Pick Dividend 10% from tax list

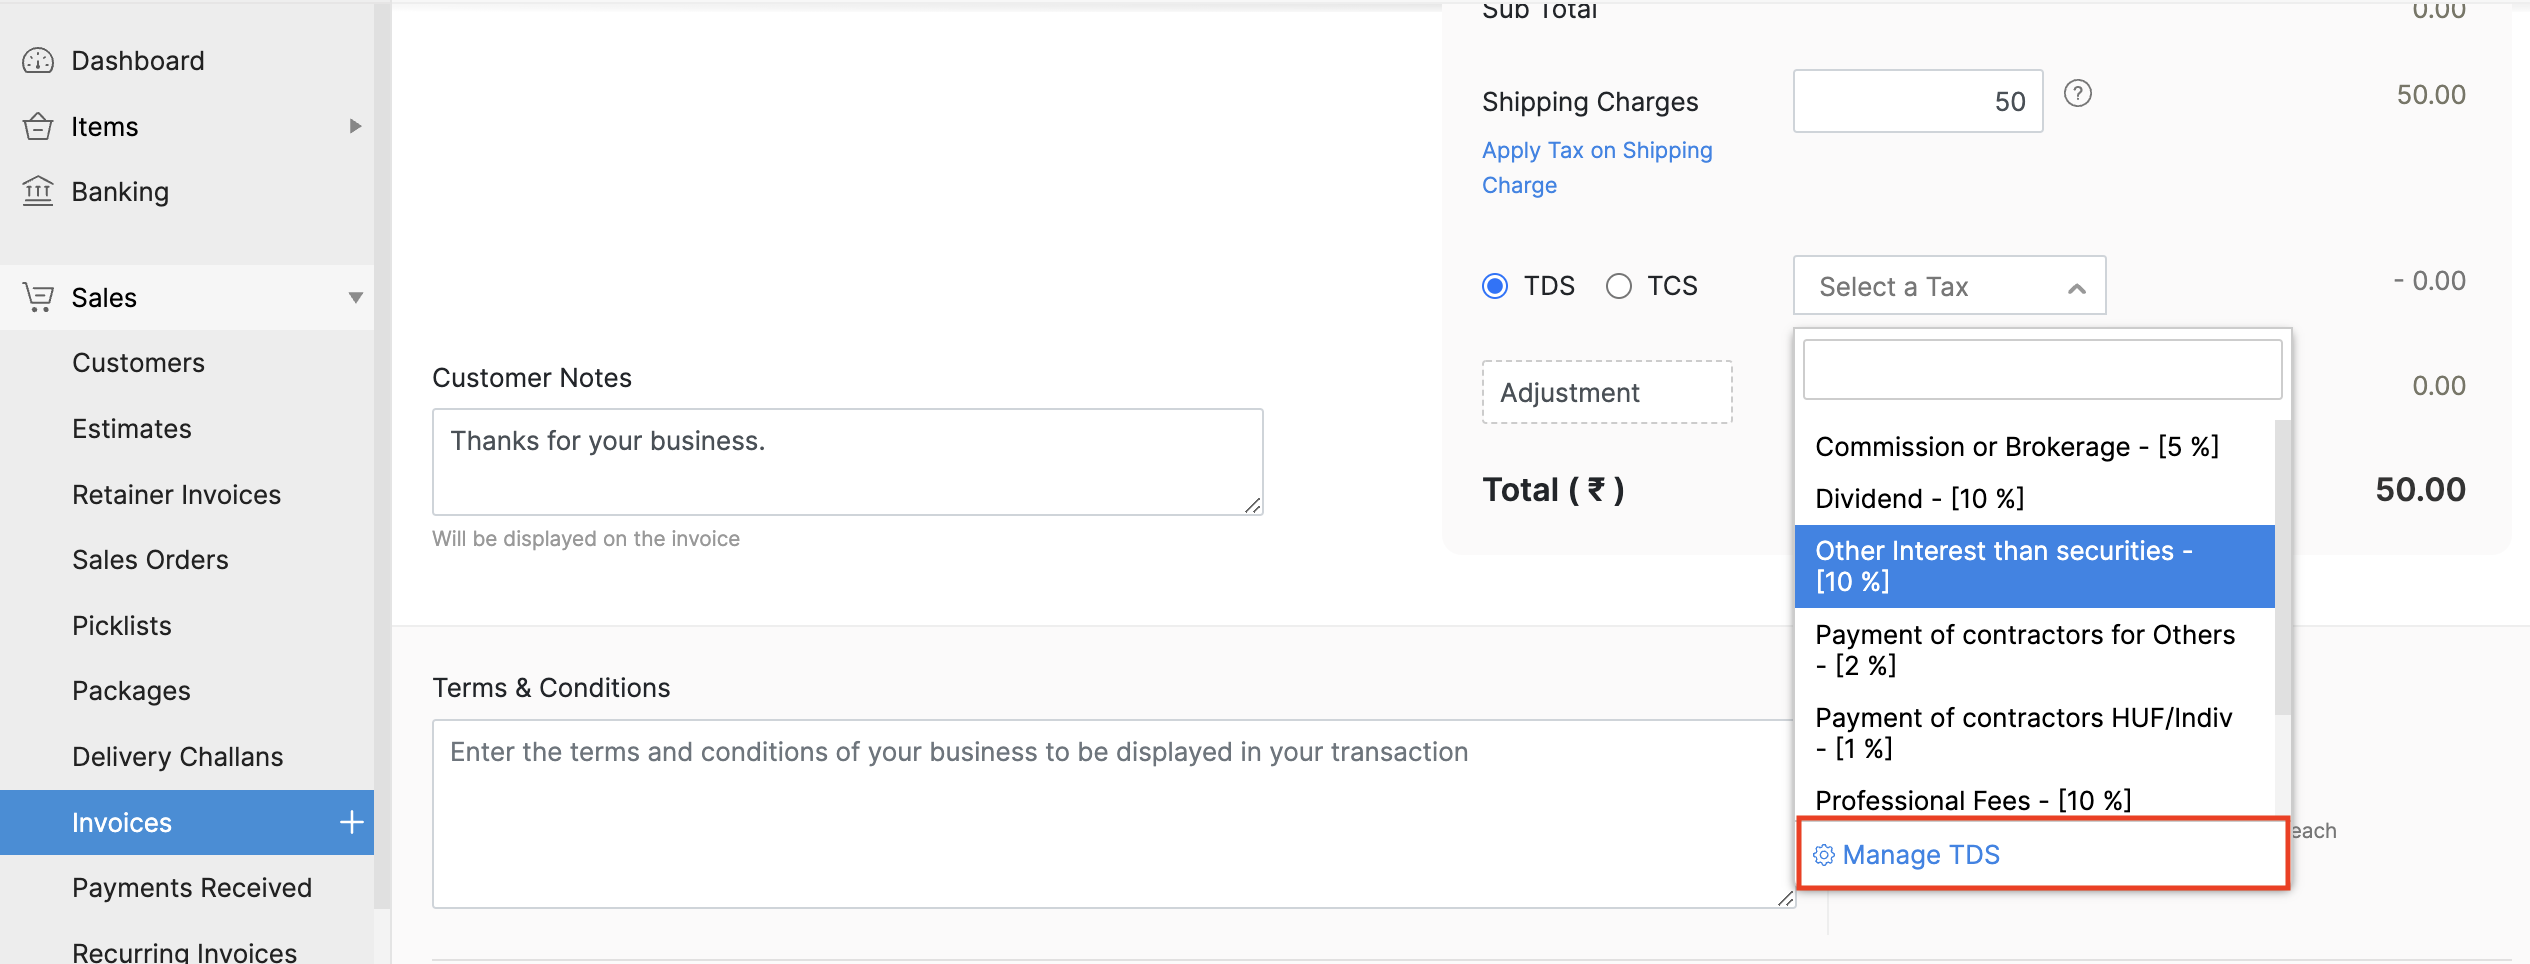pos(1919,498)
